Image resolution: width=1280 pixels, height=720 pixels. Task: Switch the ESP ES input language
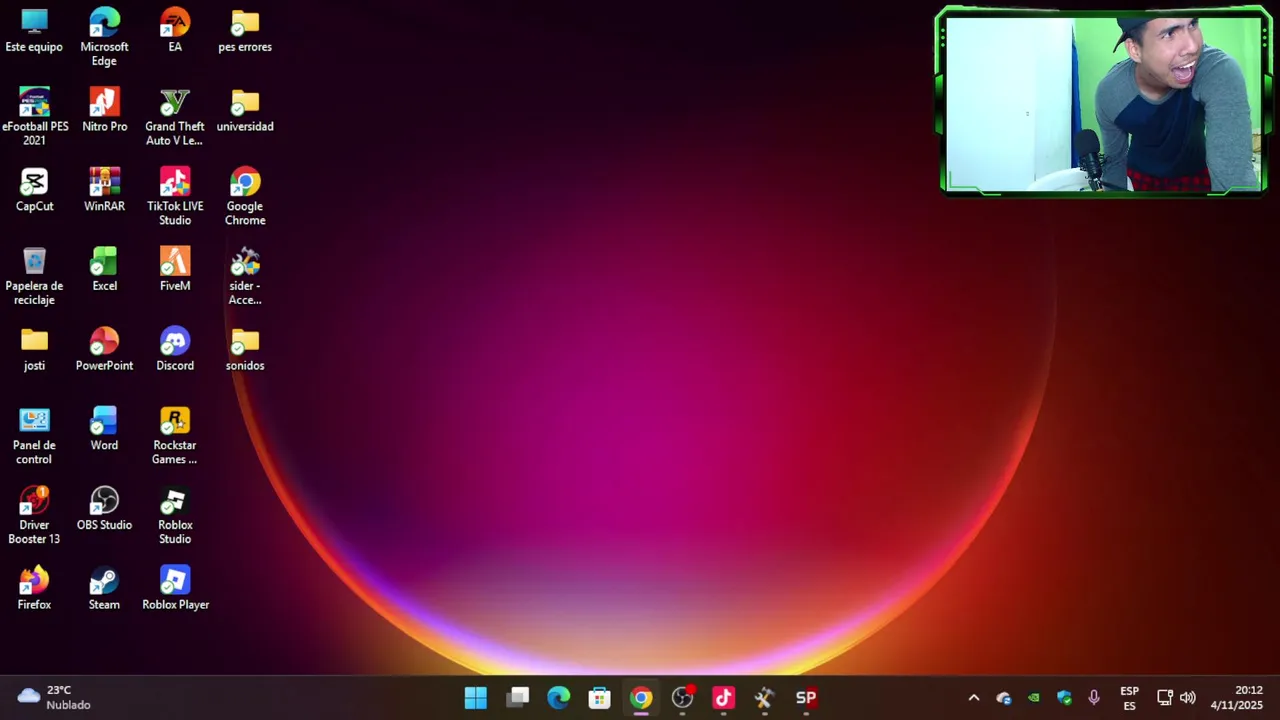[1129, 698]
